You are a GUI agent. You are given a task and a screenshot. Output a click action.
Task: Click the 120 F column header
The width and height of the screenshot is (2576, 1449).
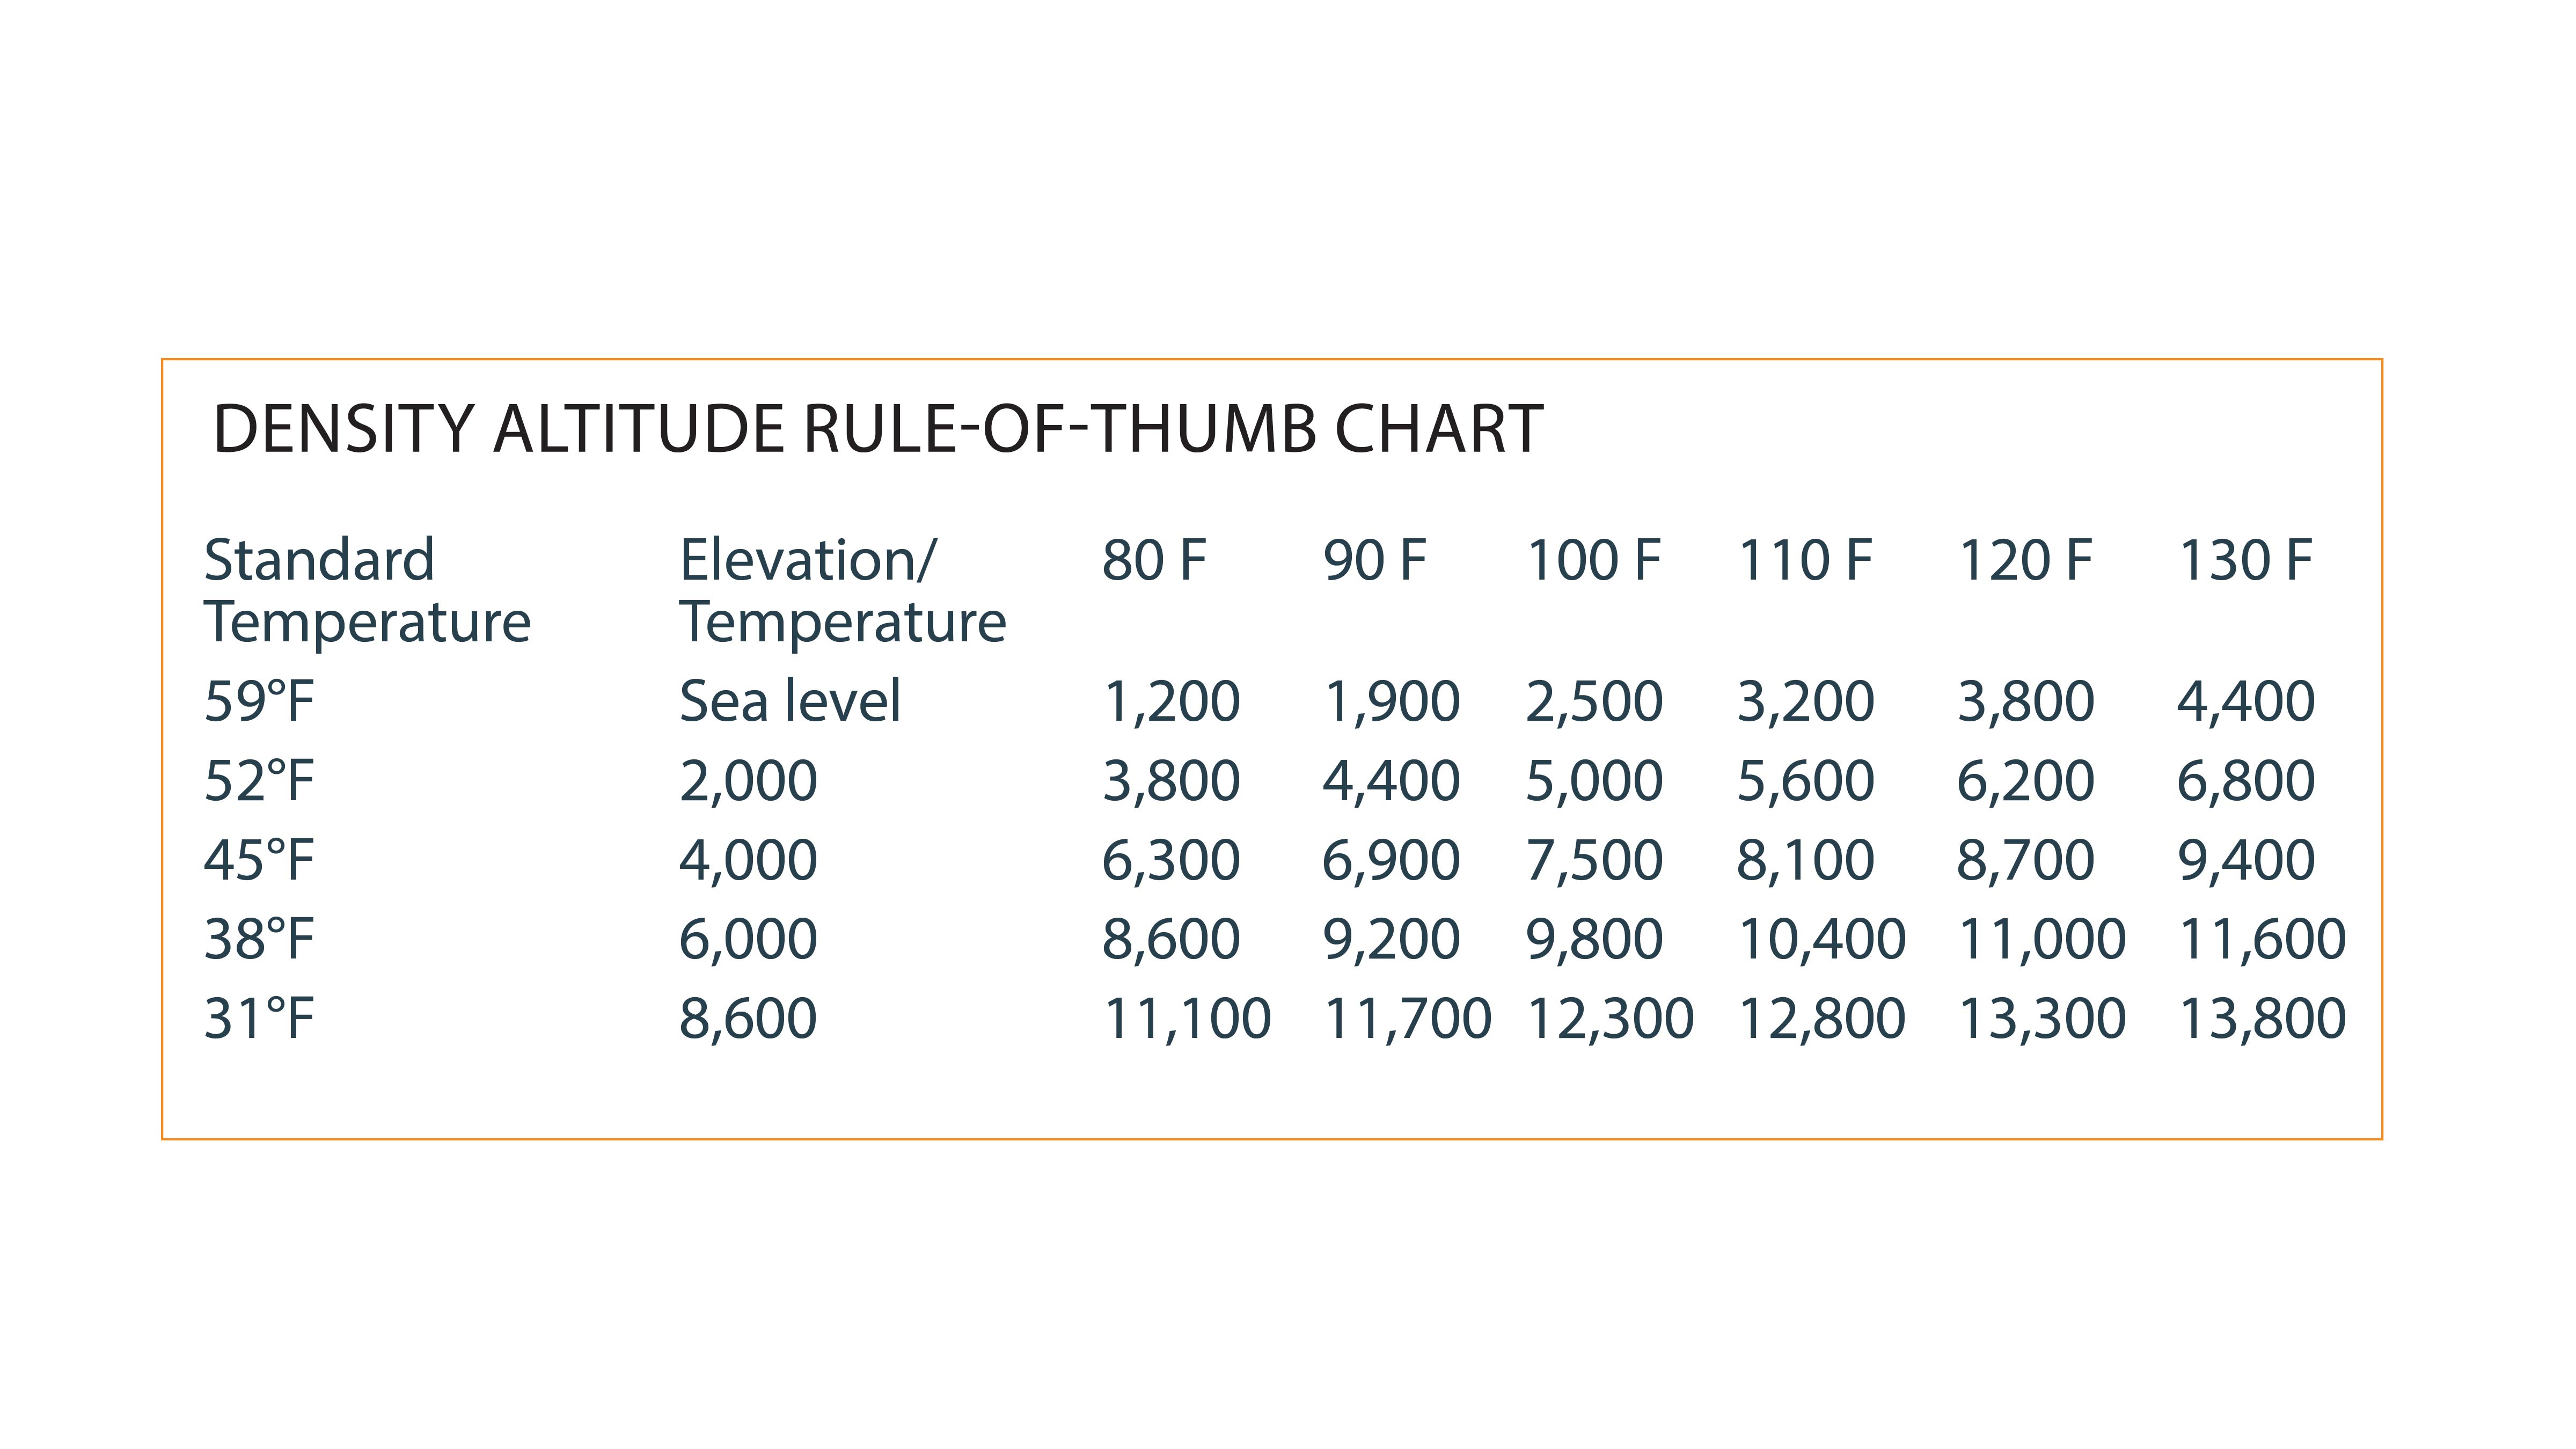[x=2025, y=560]
